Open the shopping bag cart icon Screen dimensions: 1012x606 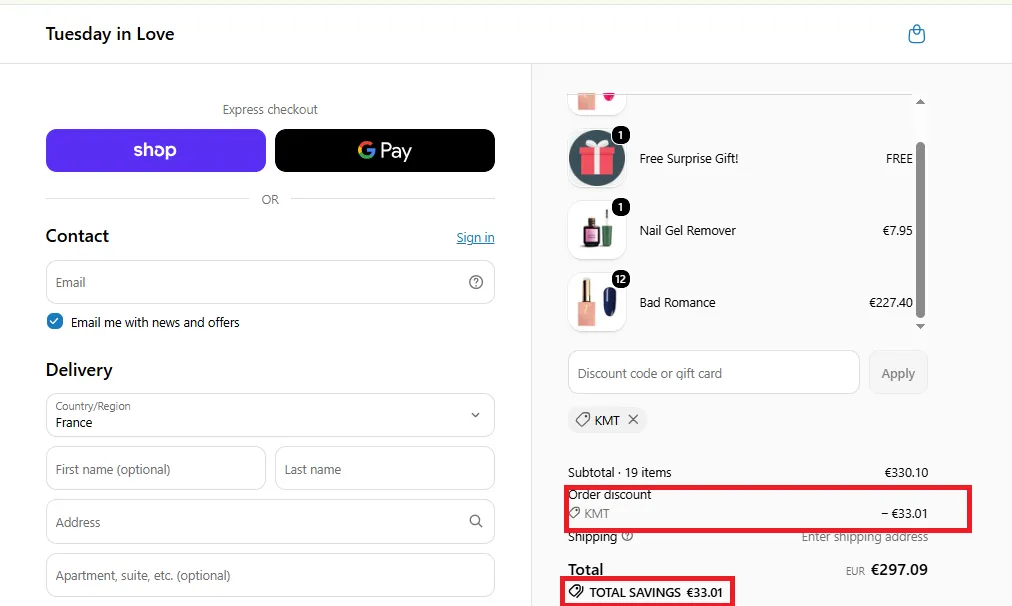[x=916, y=34]
